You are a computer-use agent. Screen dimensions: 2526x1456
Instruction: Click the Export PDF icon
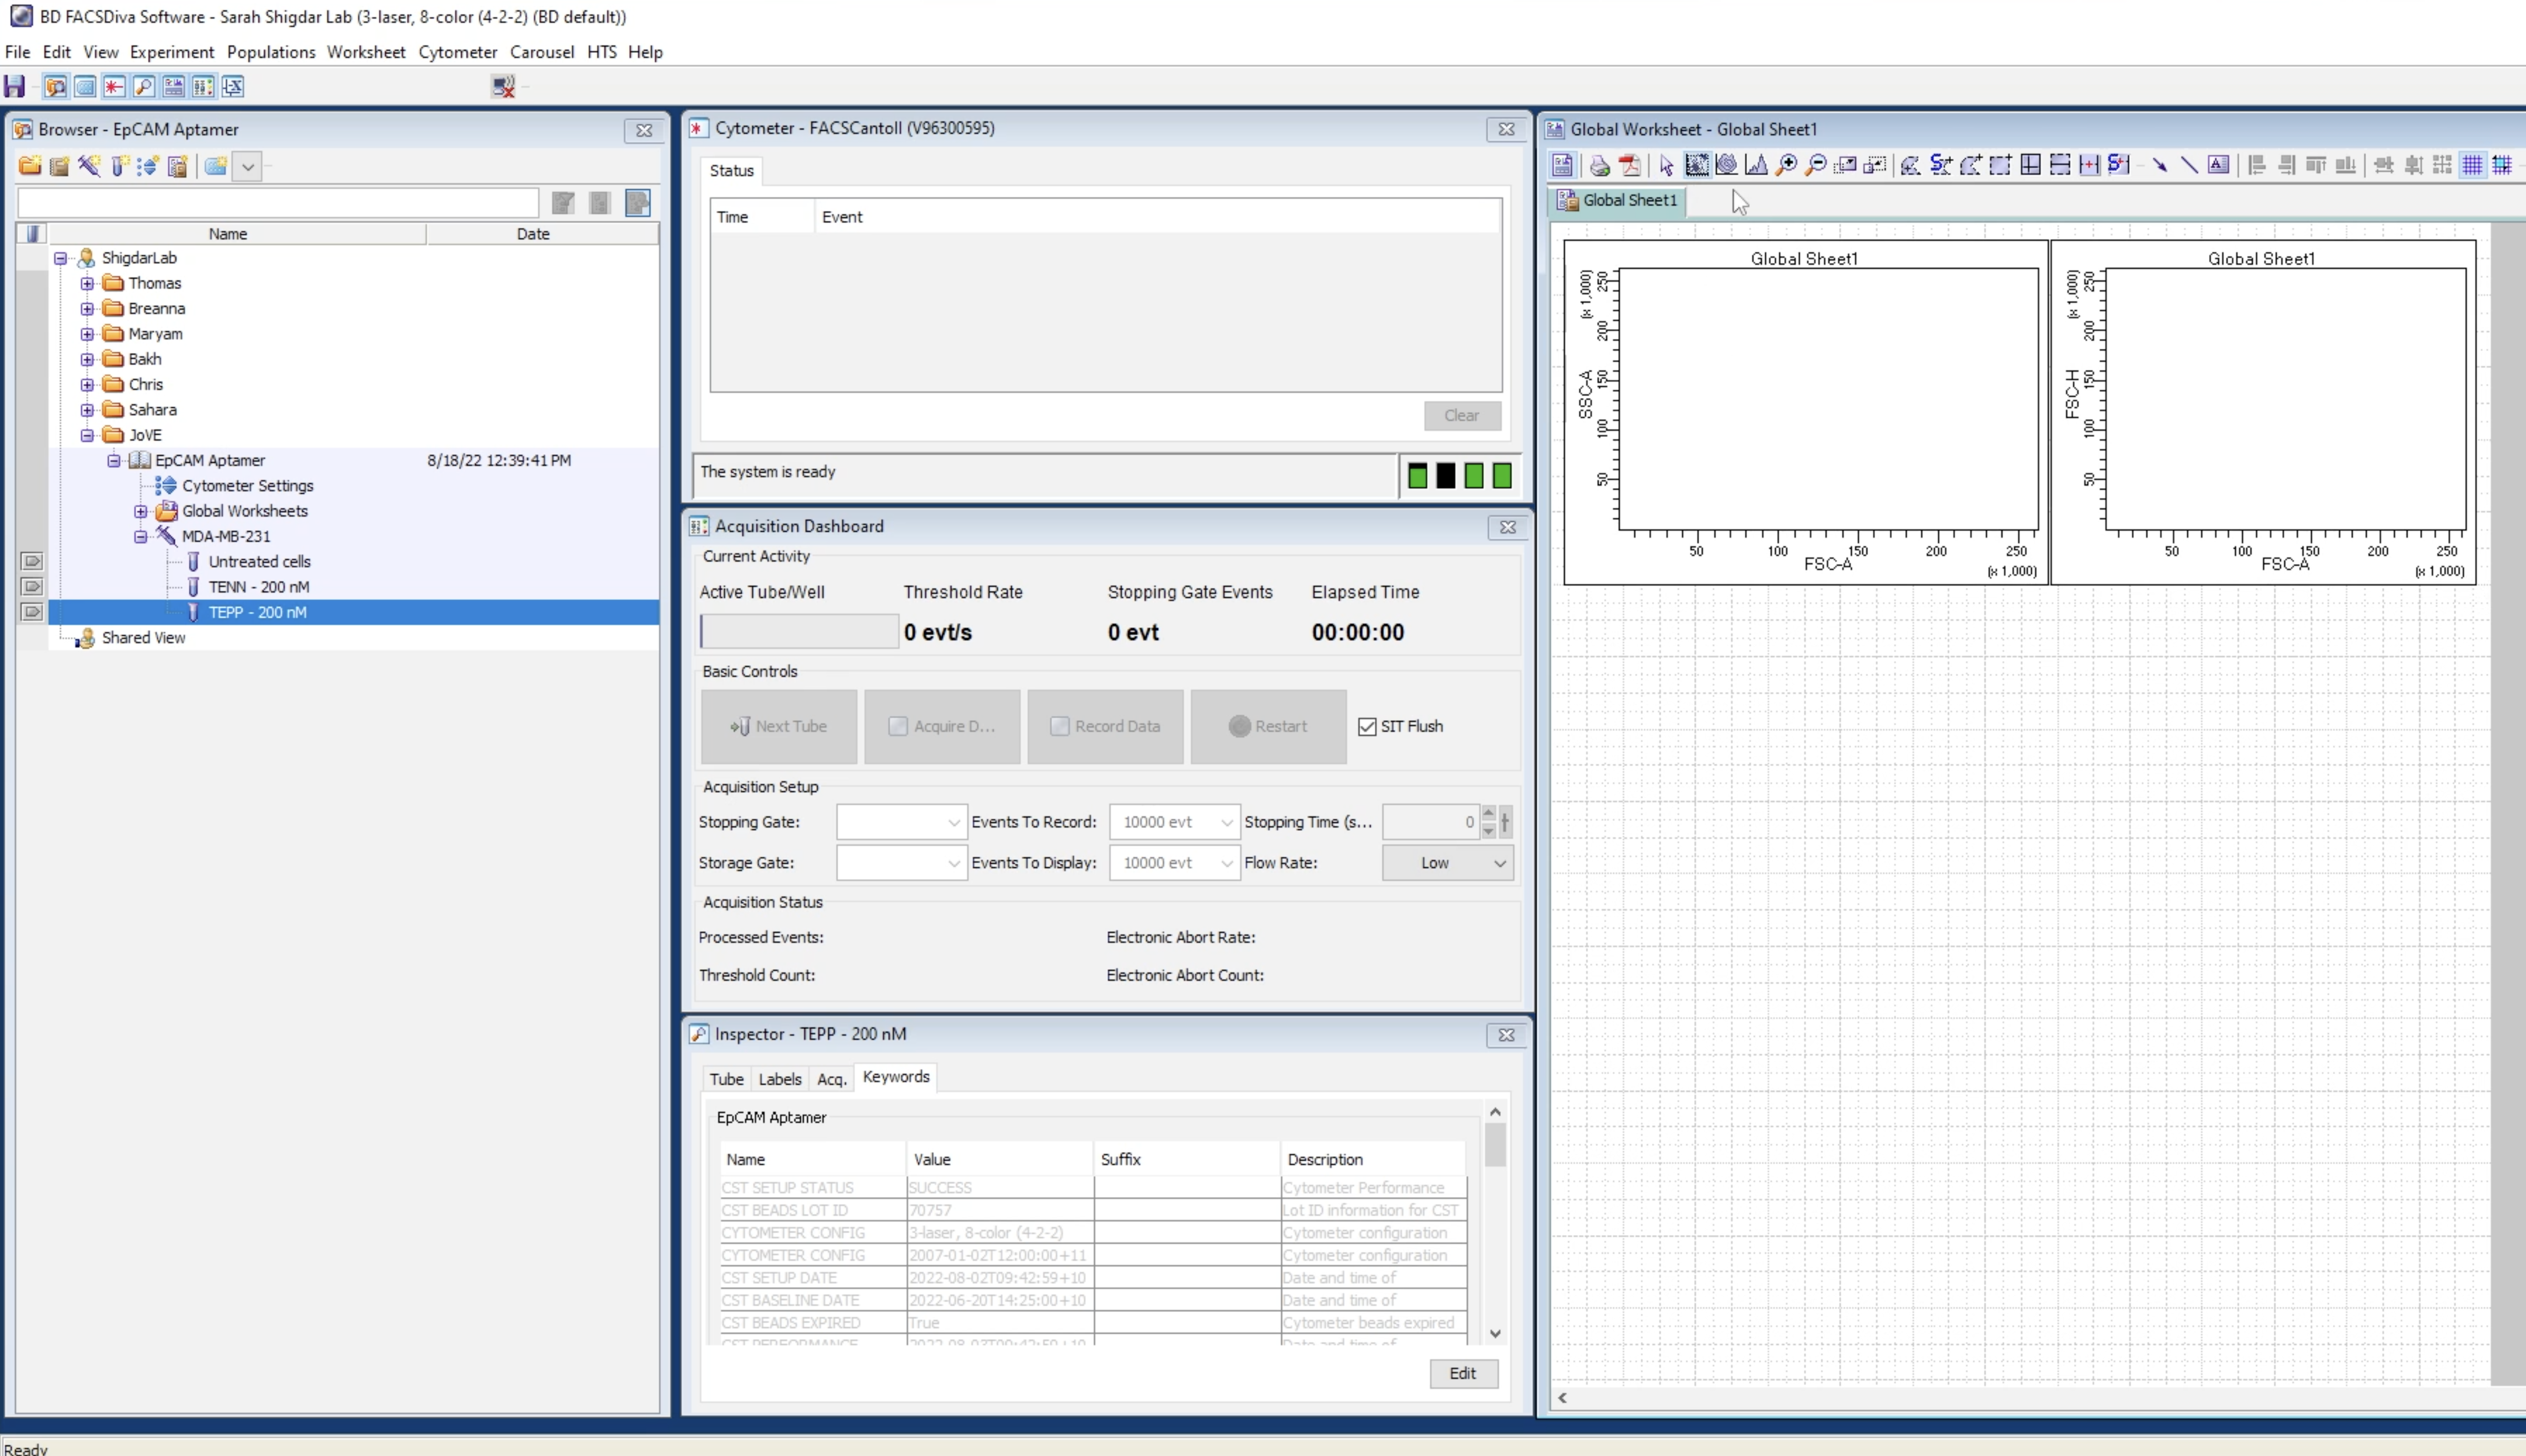[1630, 165]
